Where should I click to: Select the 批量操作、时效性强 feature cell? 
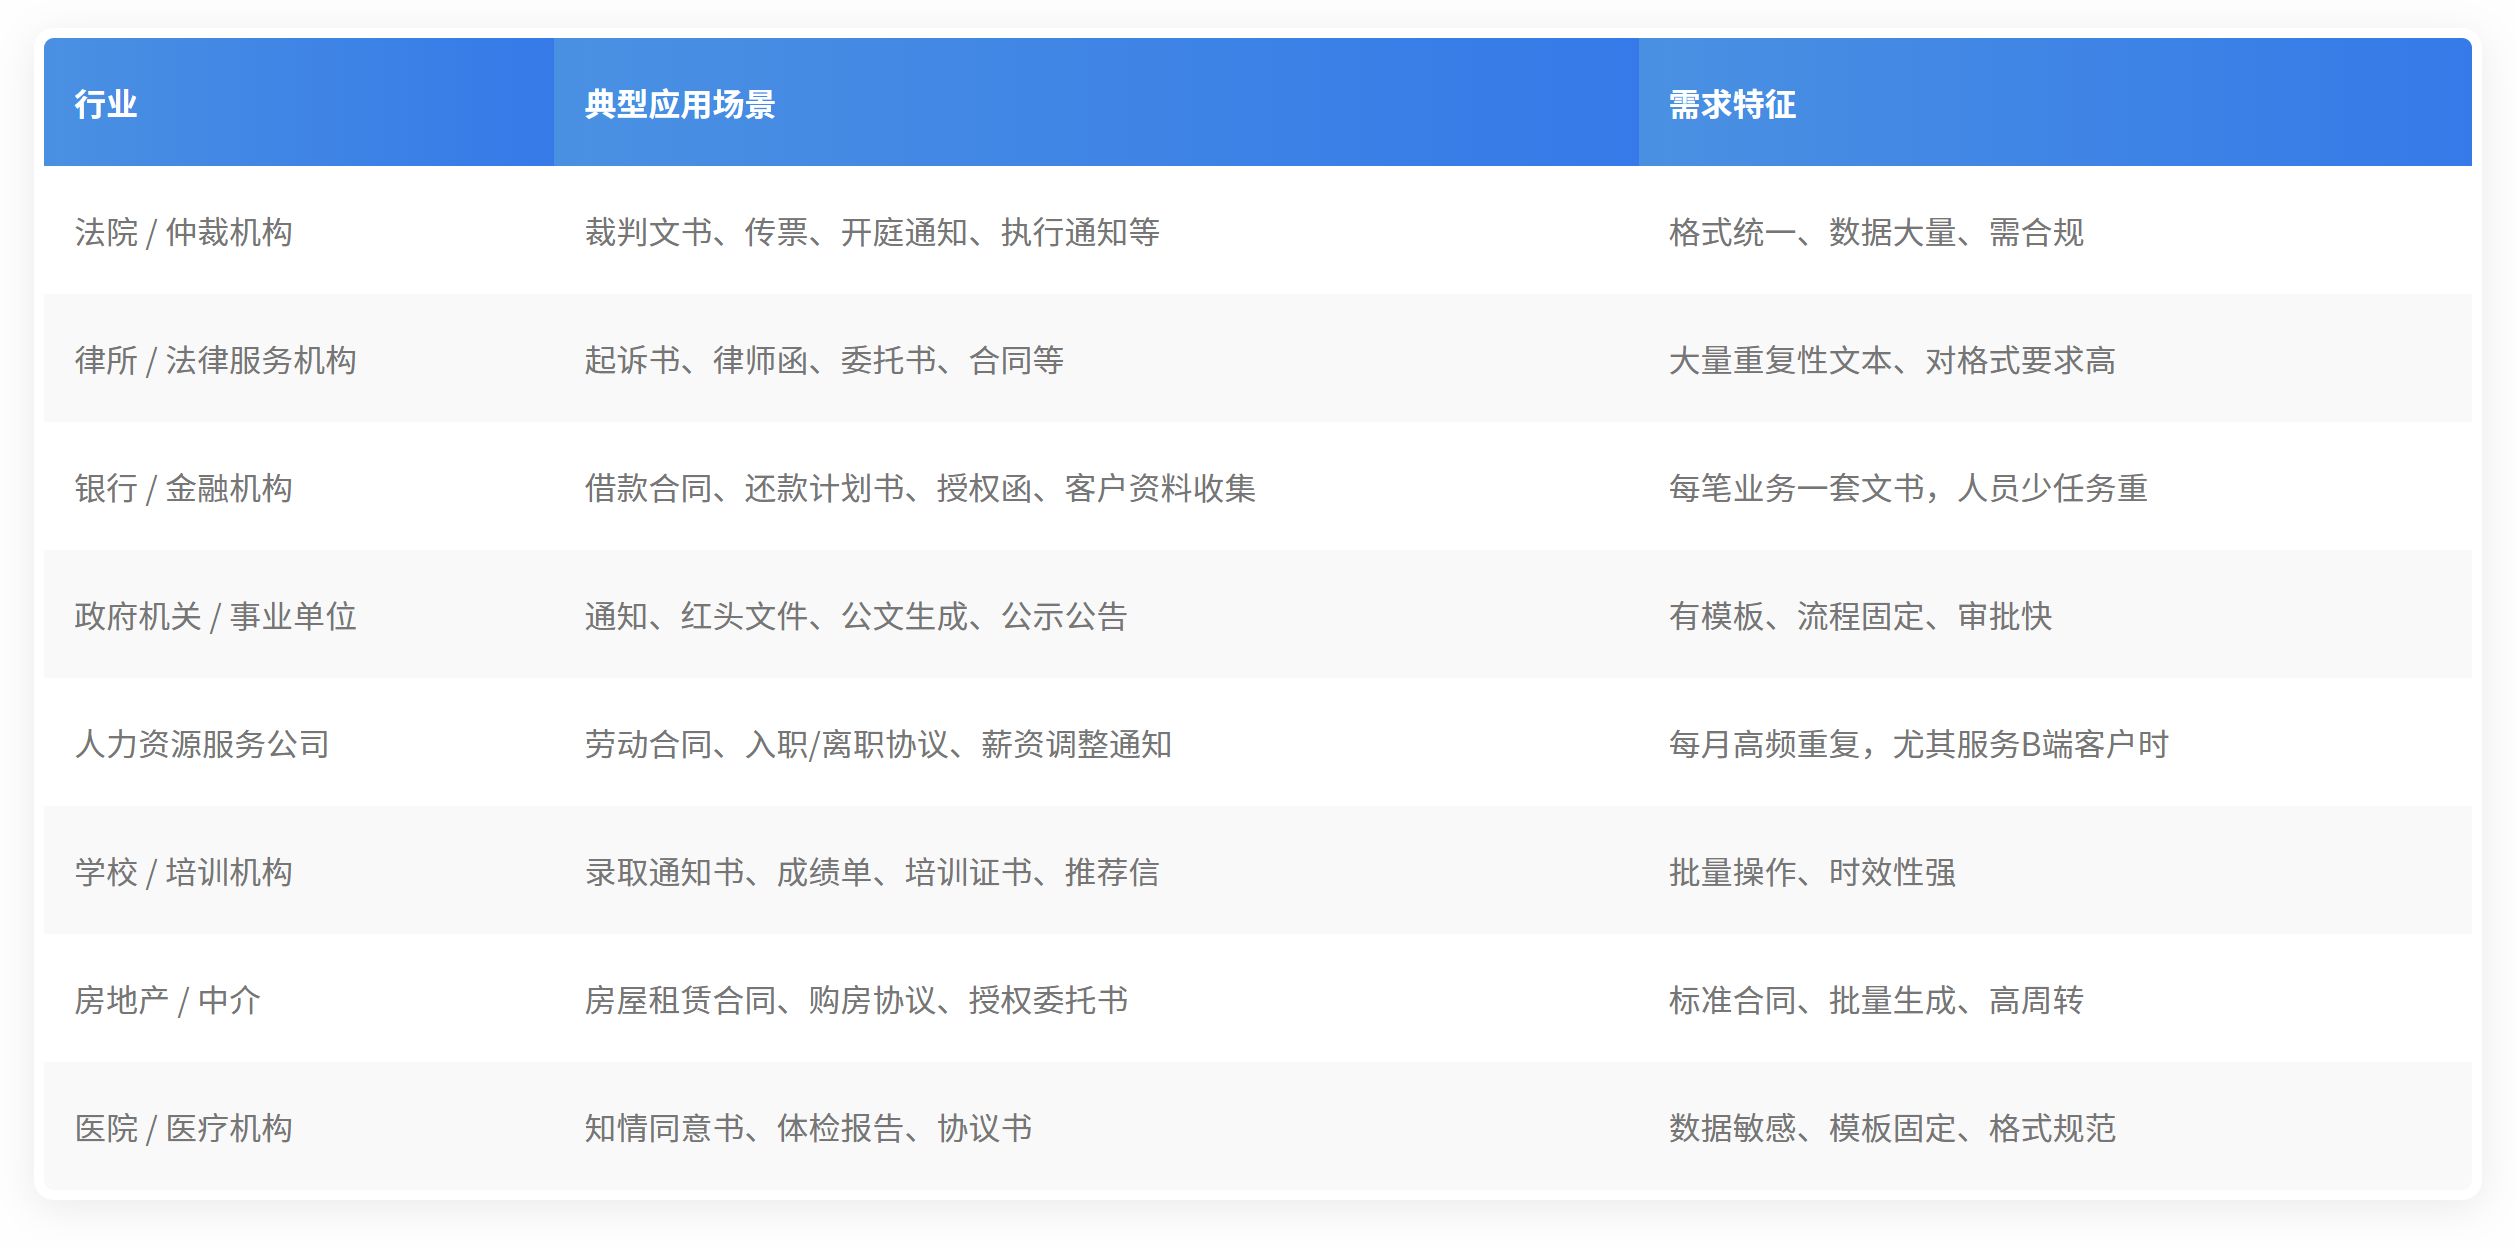point(1812,872)
